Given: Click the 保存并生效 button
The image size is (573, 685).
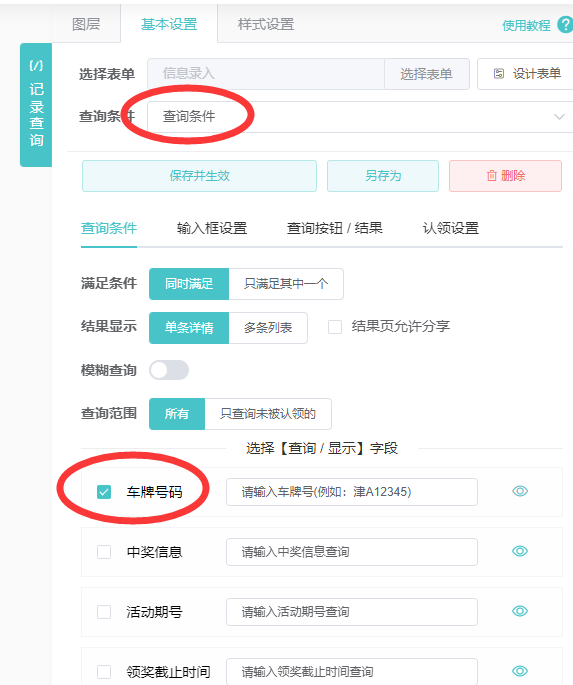Looking at the screenshot, I should (199, 176).
